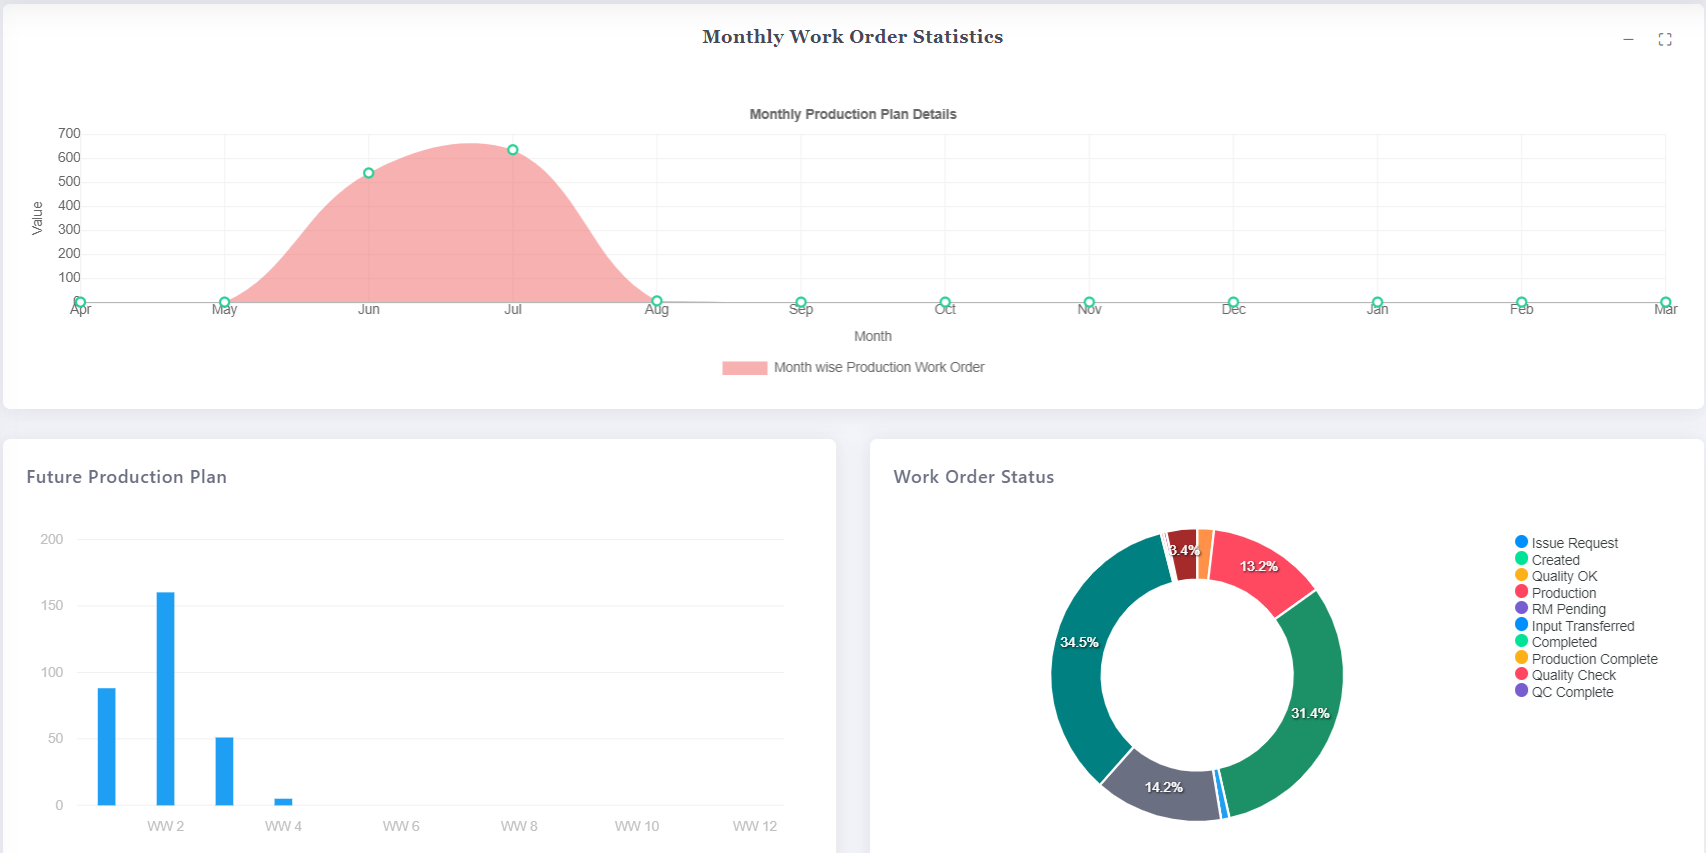Select the 14.2% gray donut segment

click(1165, 787)
